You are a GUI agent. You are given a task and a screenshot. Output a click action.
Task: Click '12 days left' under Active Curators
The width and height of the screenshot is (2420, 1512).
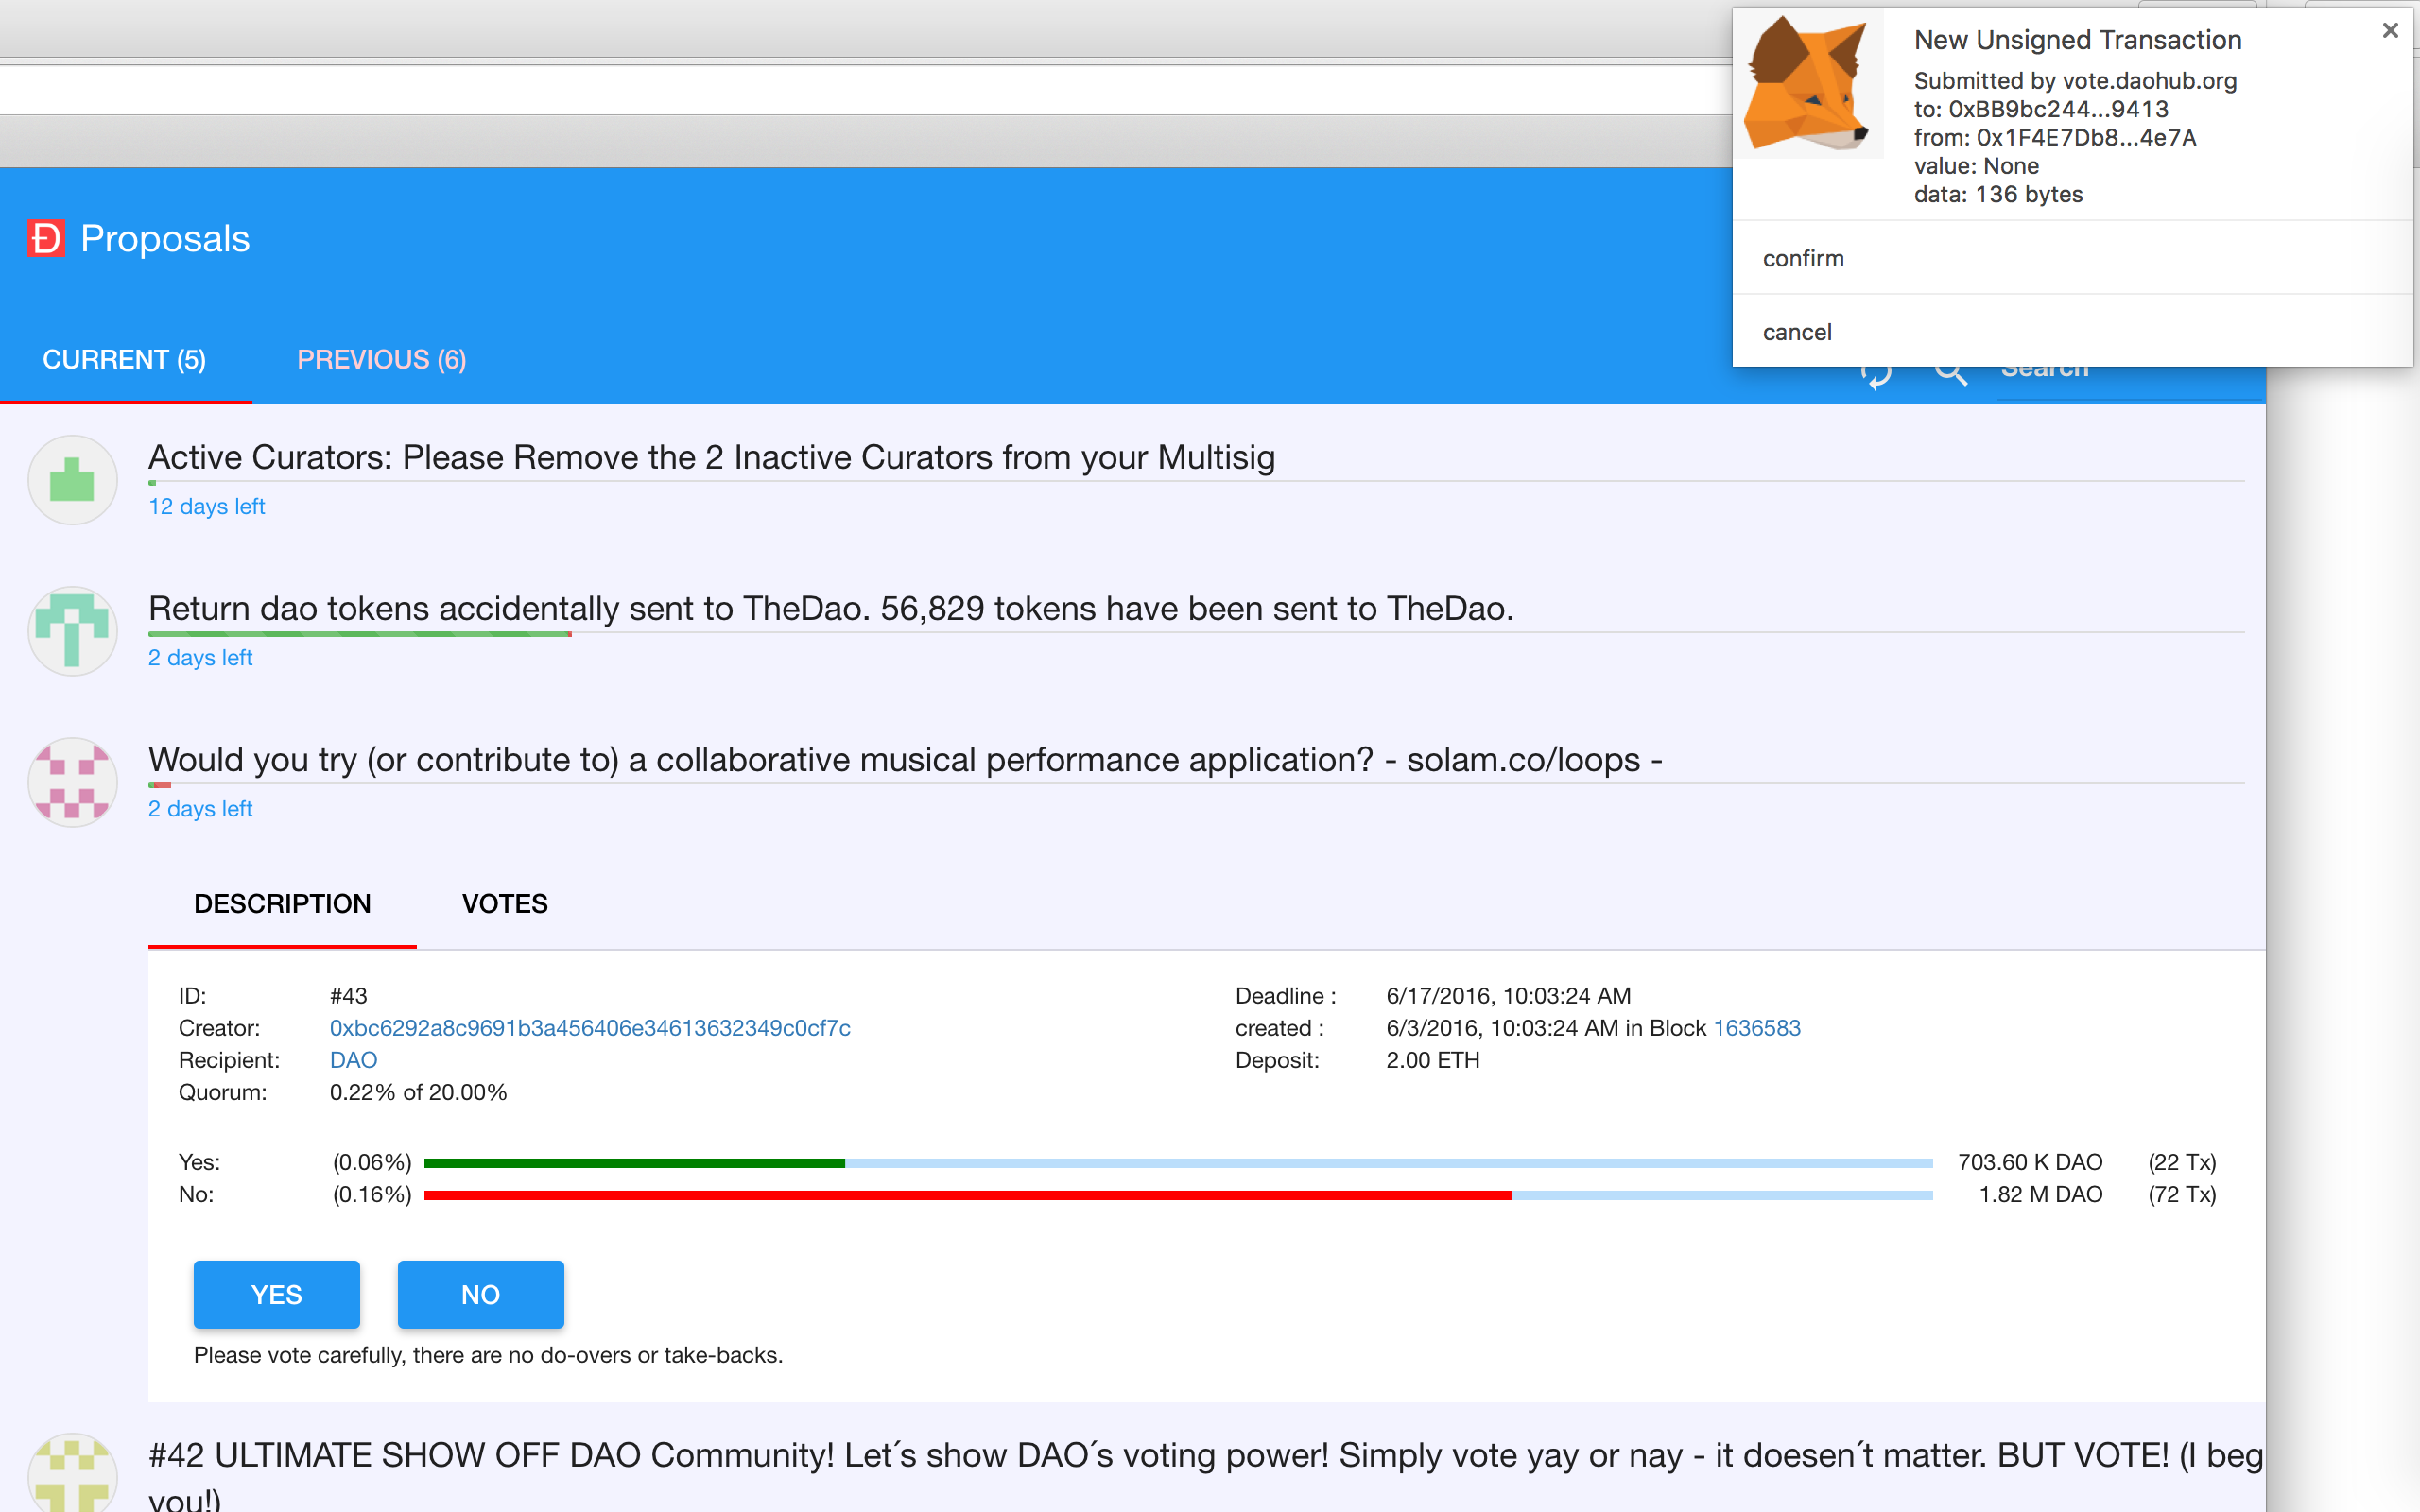coord(206,506)
